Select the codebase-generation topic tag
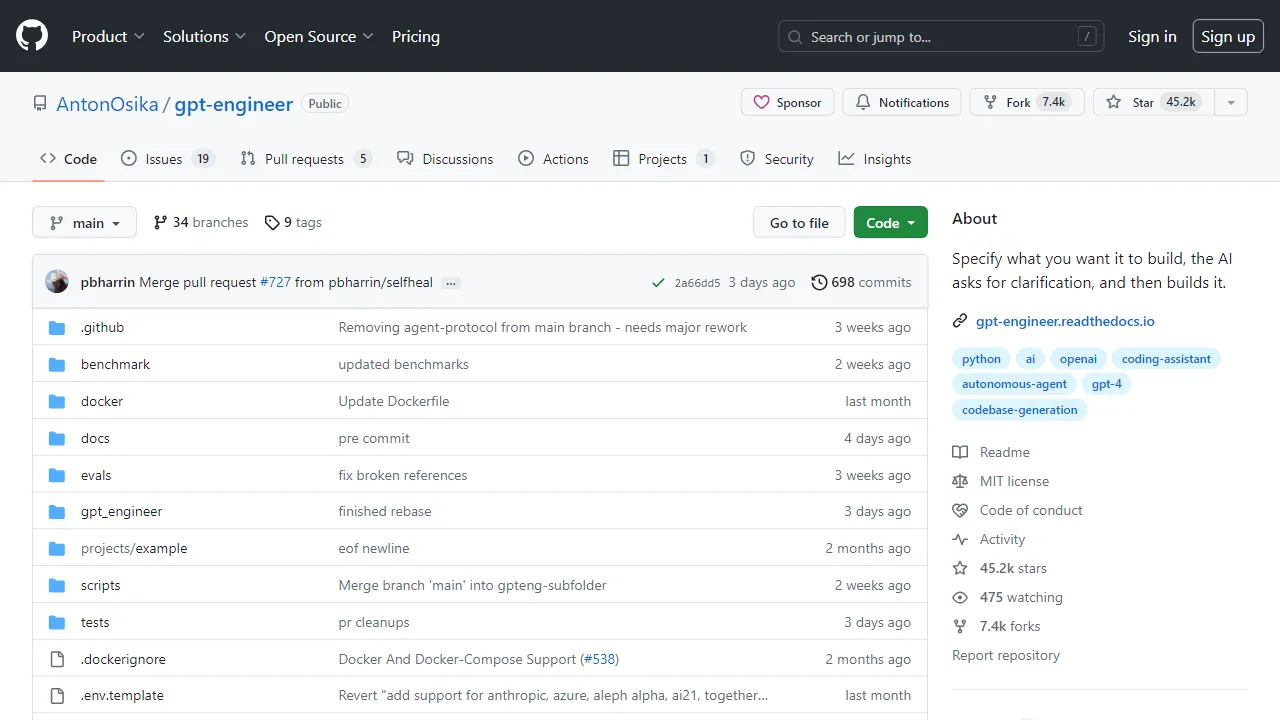 [x=1019, y=410]
